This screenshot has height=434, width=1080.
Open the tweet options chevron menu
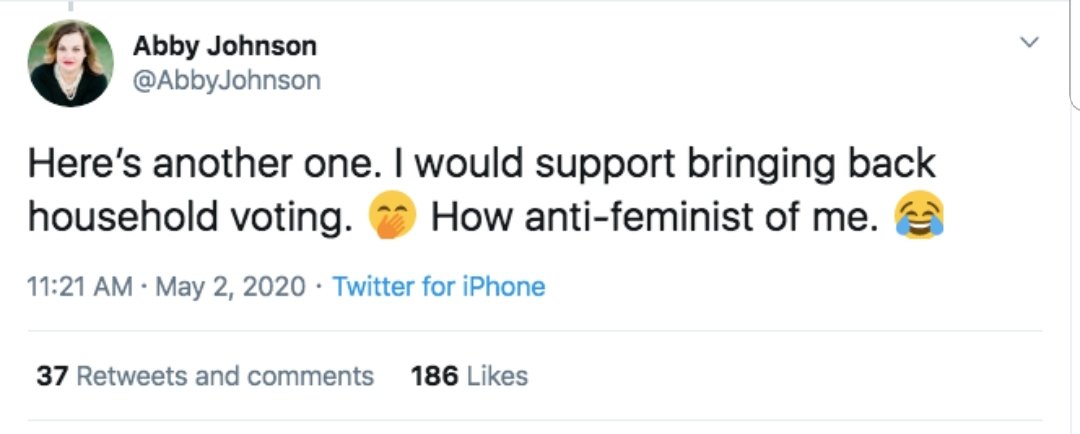pyautogui.click(x=1027, y=43)
